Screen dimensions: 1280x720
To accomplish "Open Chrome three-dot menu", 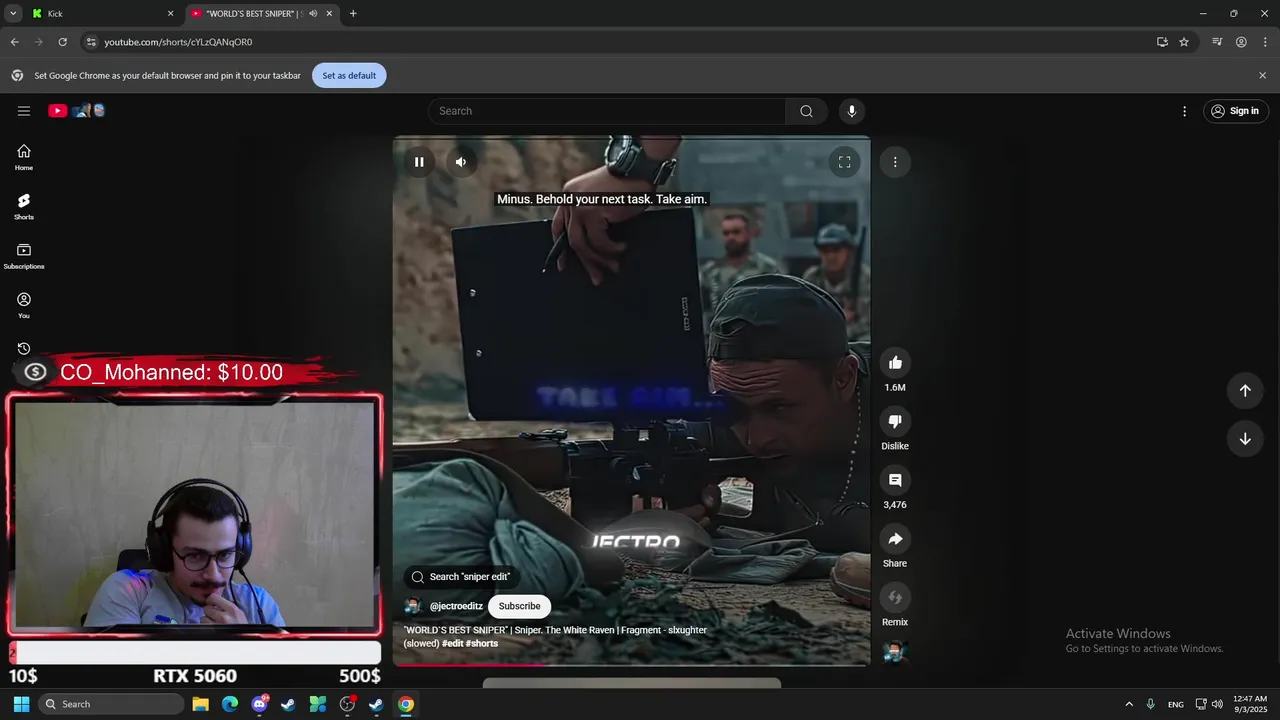I will (1266, 42).
